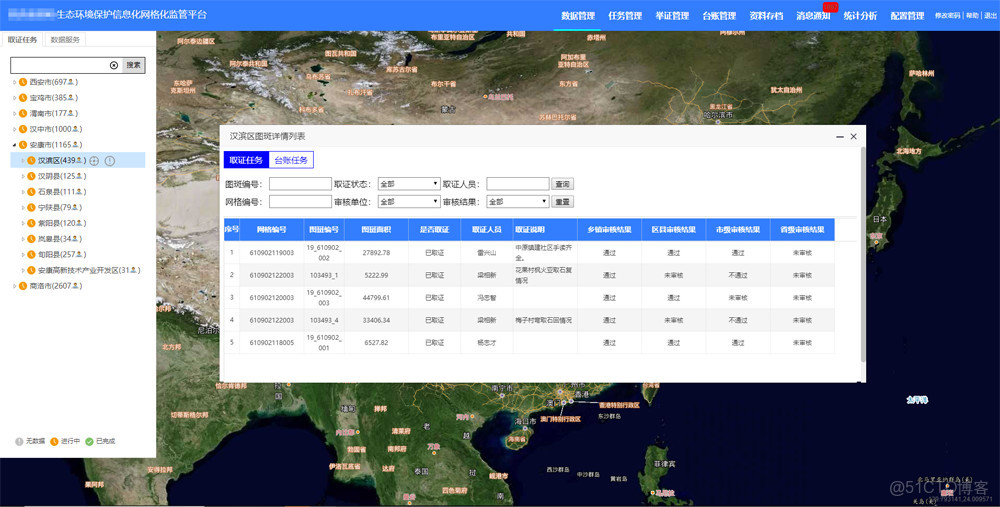The width and height of the screenshot is (1000, 507).
Task: Click the cell 梅子村弯取石回情况
Action: click(x=544, y=320)
